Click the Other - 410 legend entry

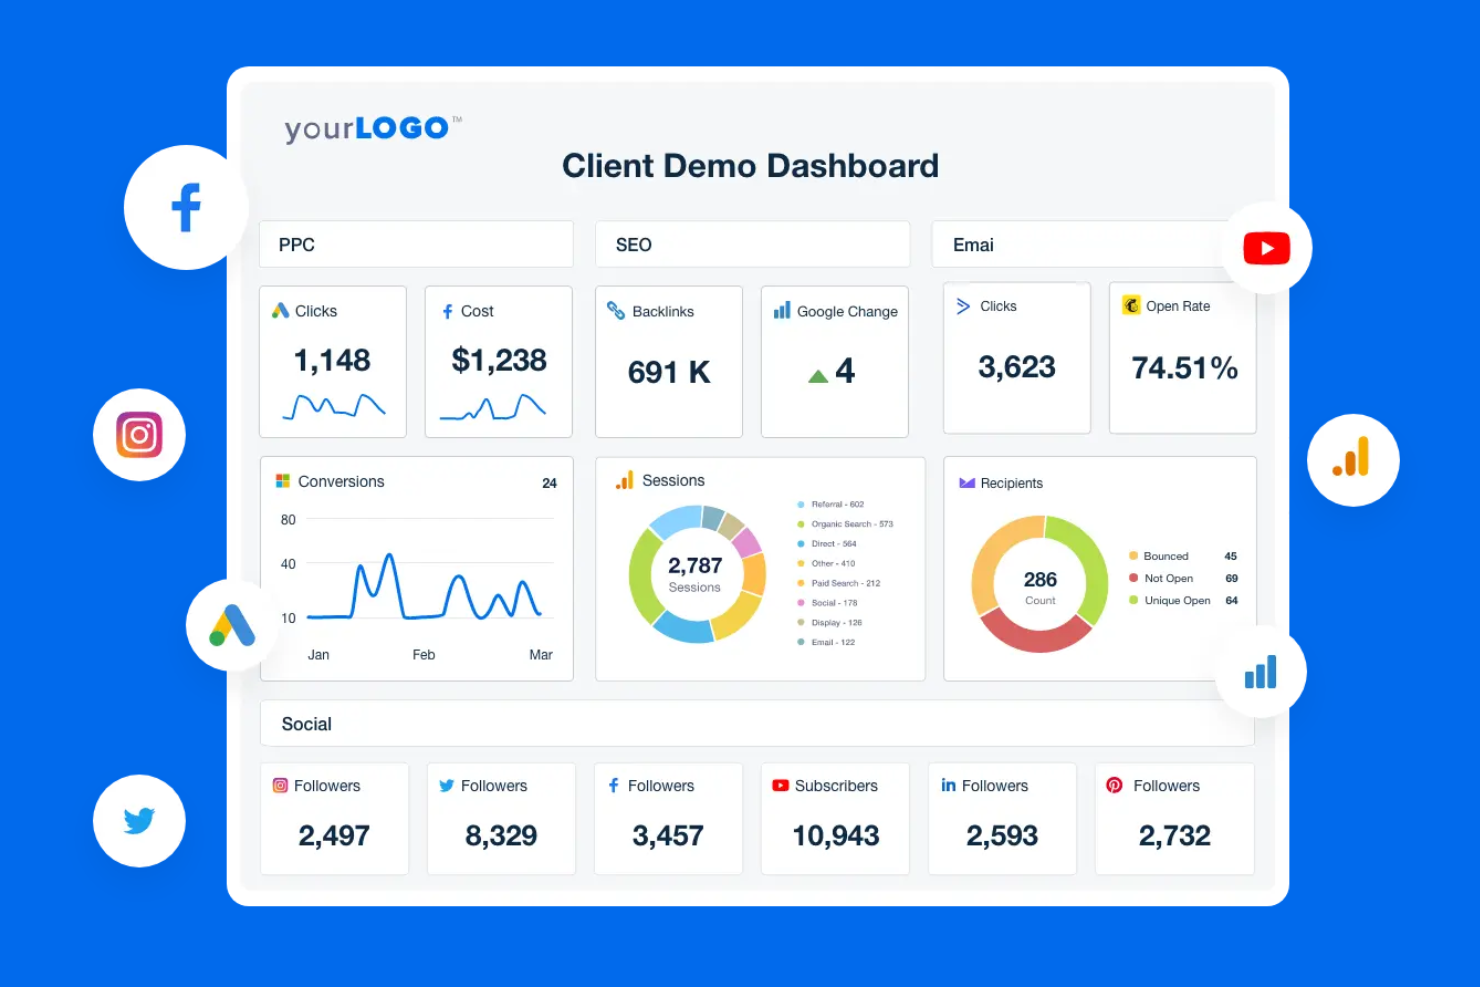[826, 563]
